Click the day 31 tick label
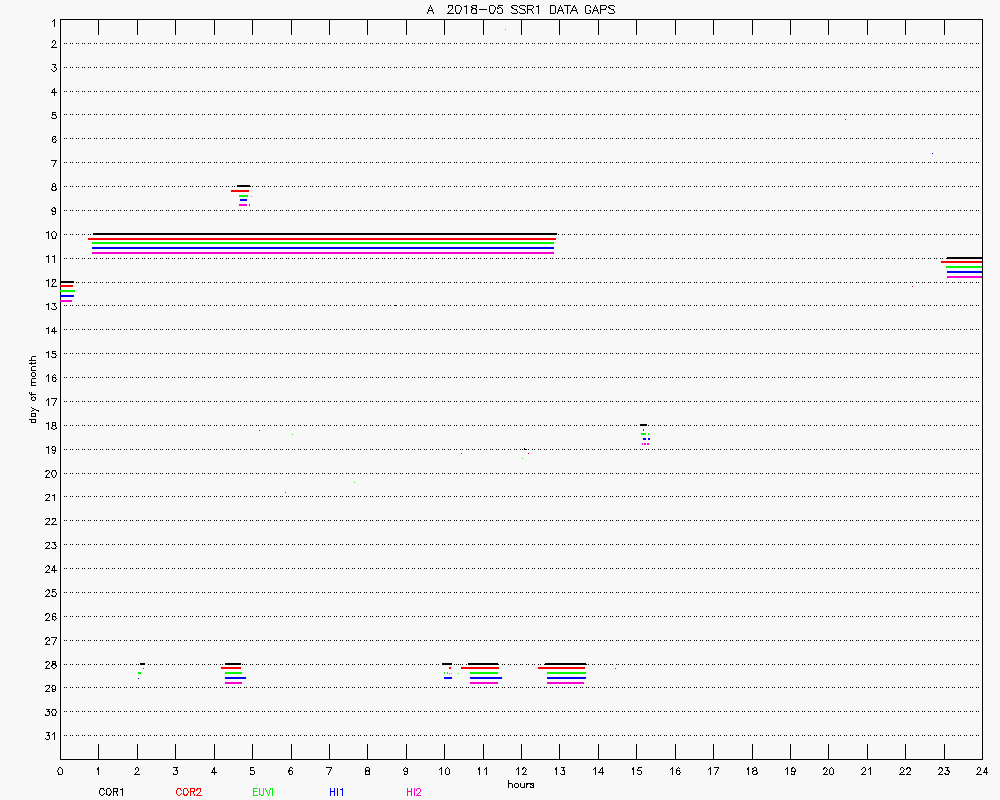Viewport: 1000px width, 800px height. point(48,735)
